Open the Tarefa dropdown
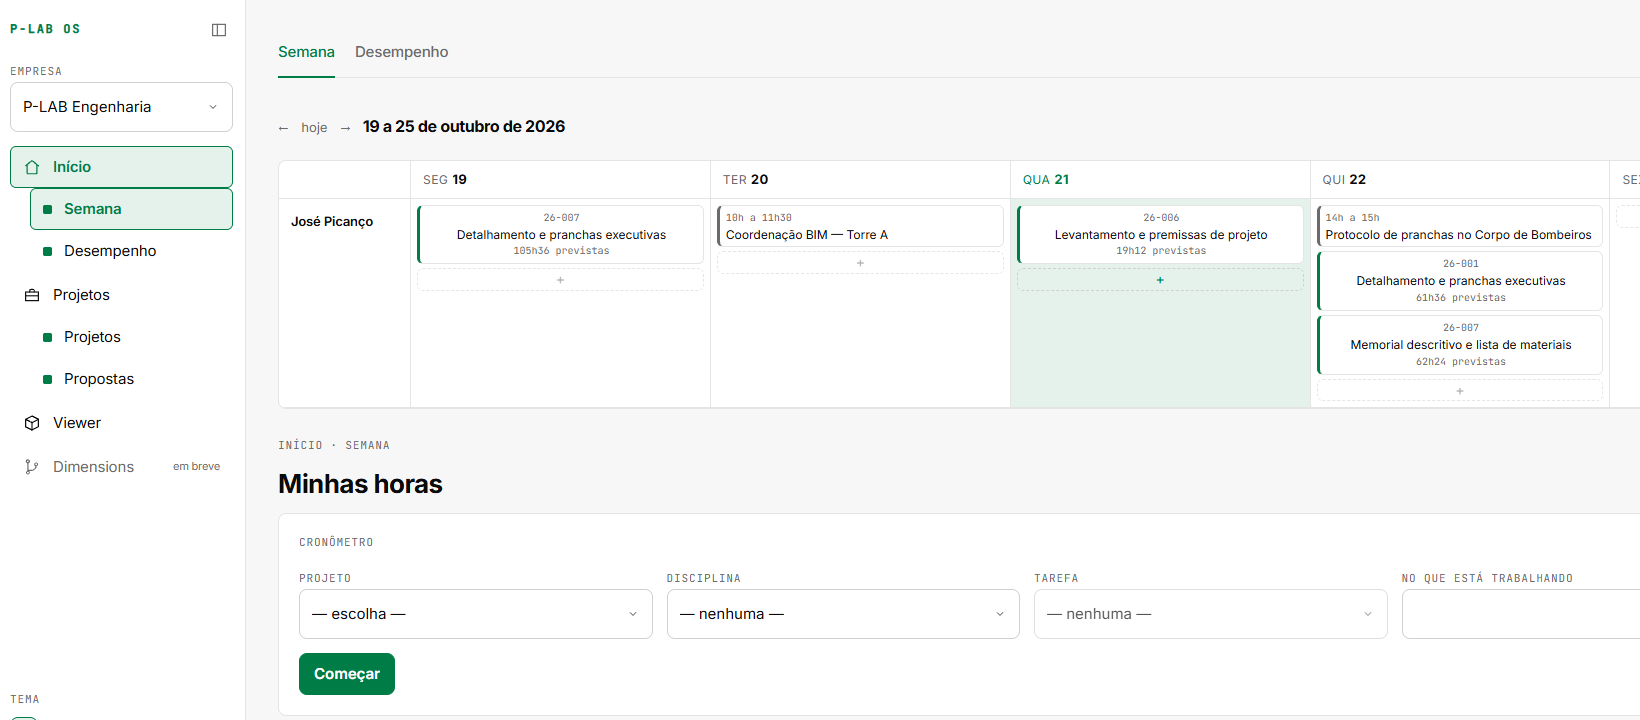The image size is (1640, 720). point(1211,614)
